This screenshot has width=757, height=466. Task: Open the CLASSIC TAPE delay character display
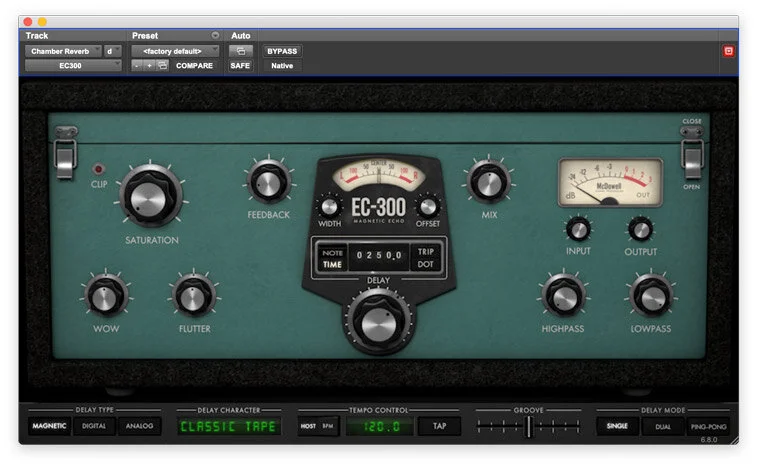click(x=228, y=426)
